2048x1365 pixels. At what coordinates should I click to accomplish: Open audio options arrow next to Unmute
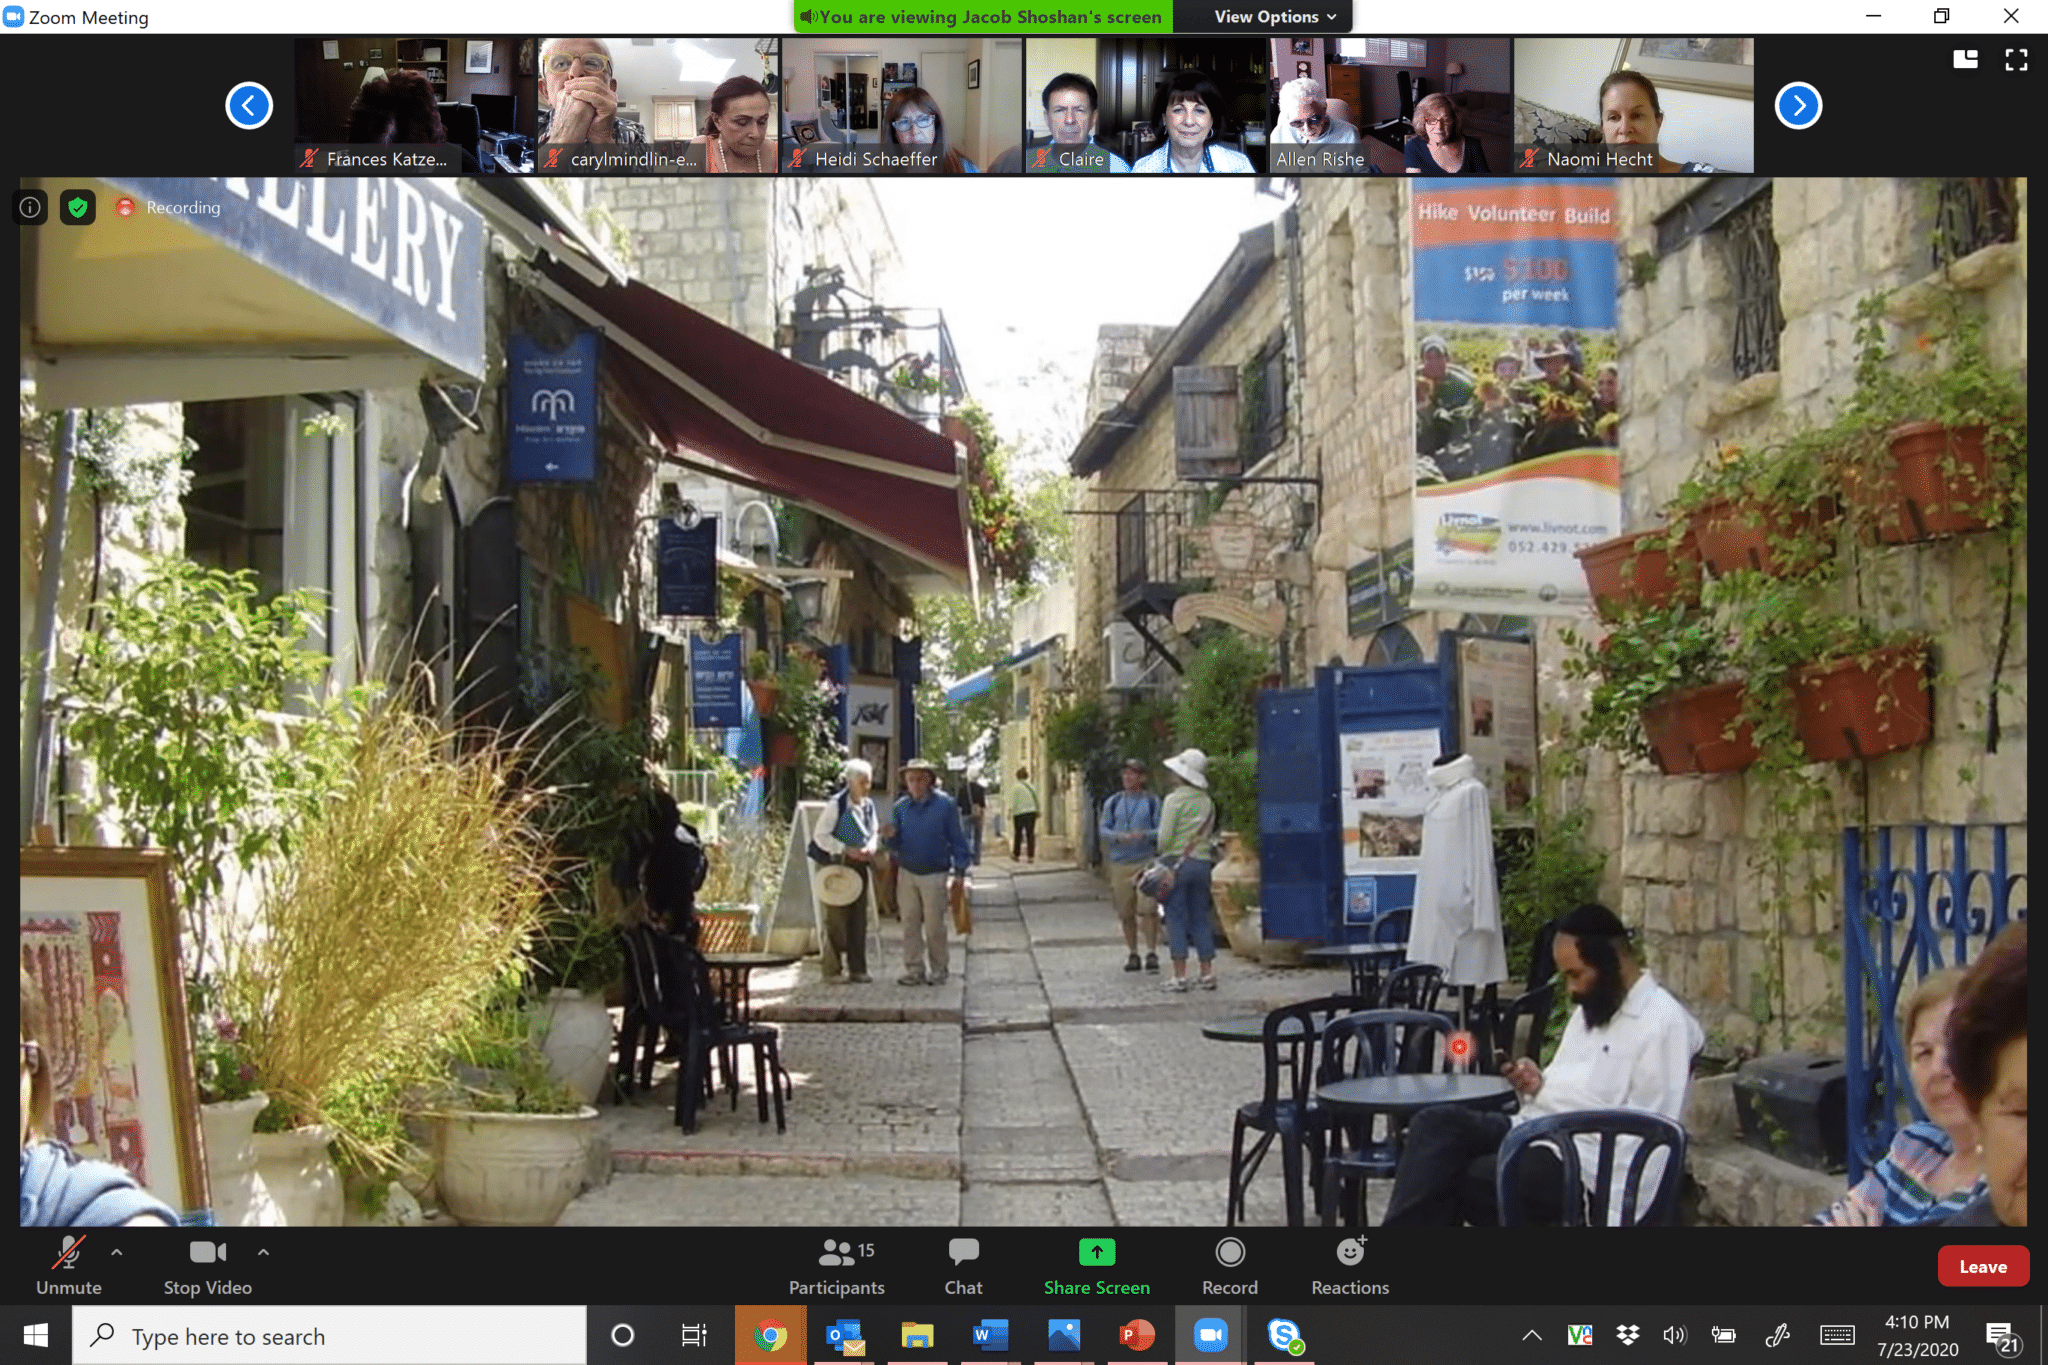coord(117,1251)
